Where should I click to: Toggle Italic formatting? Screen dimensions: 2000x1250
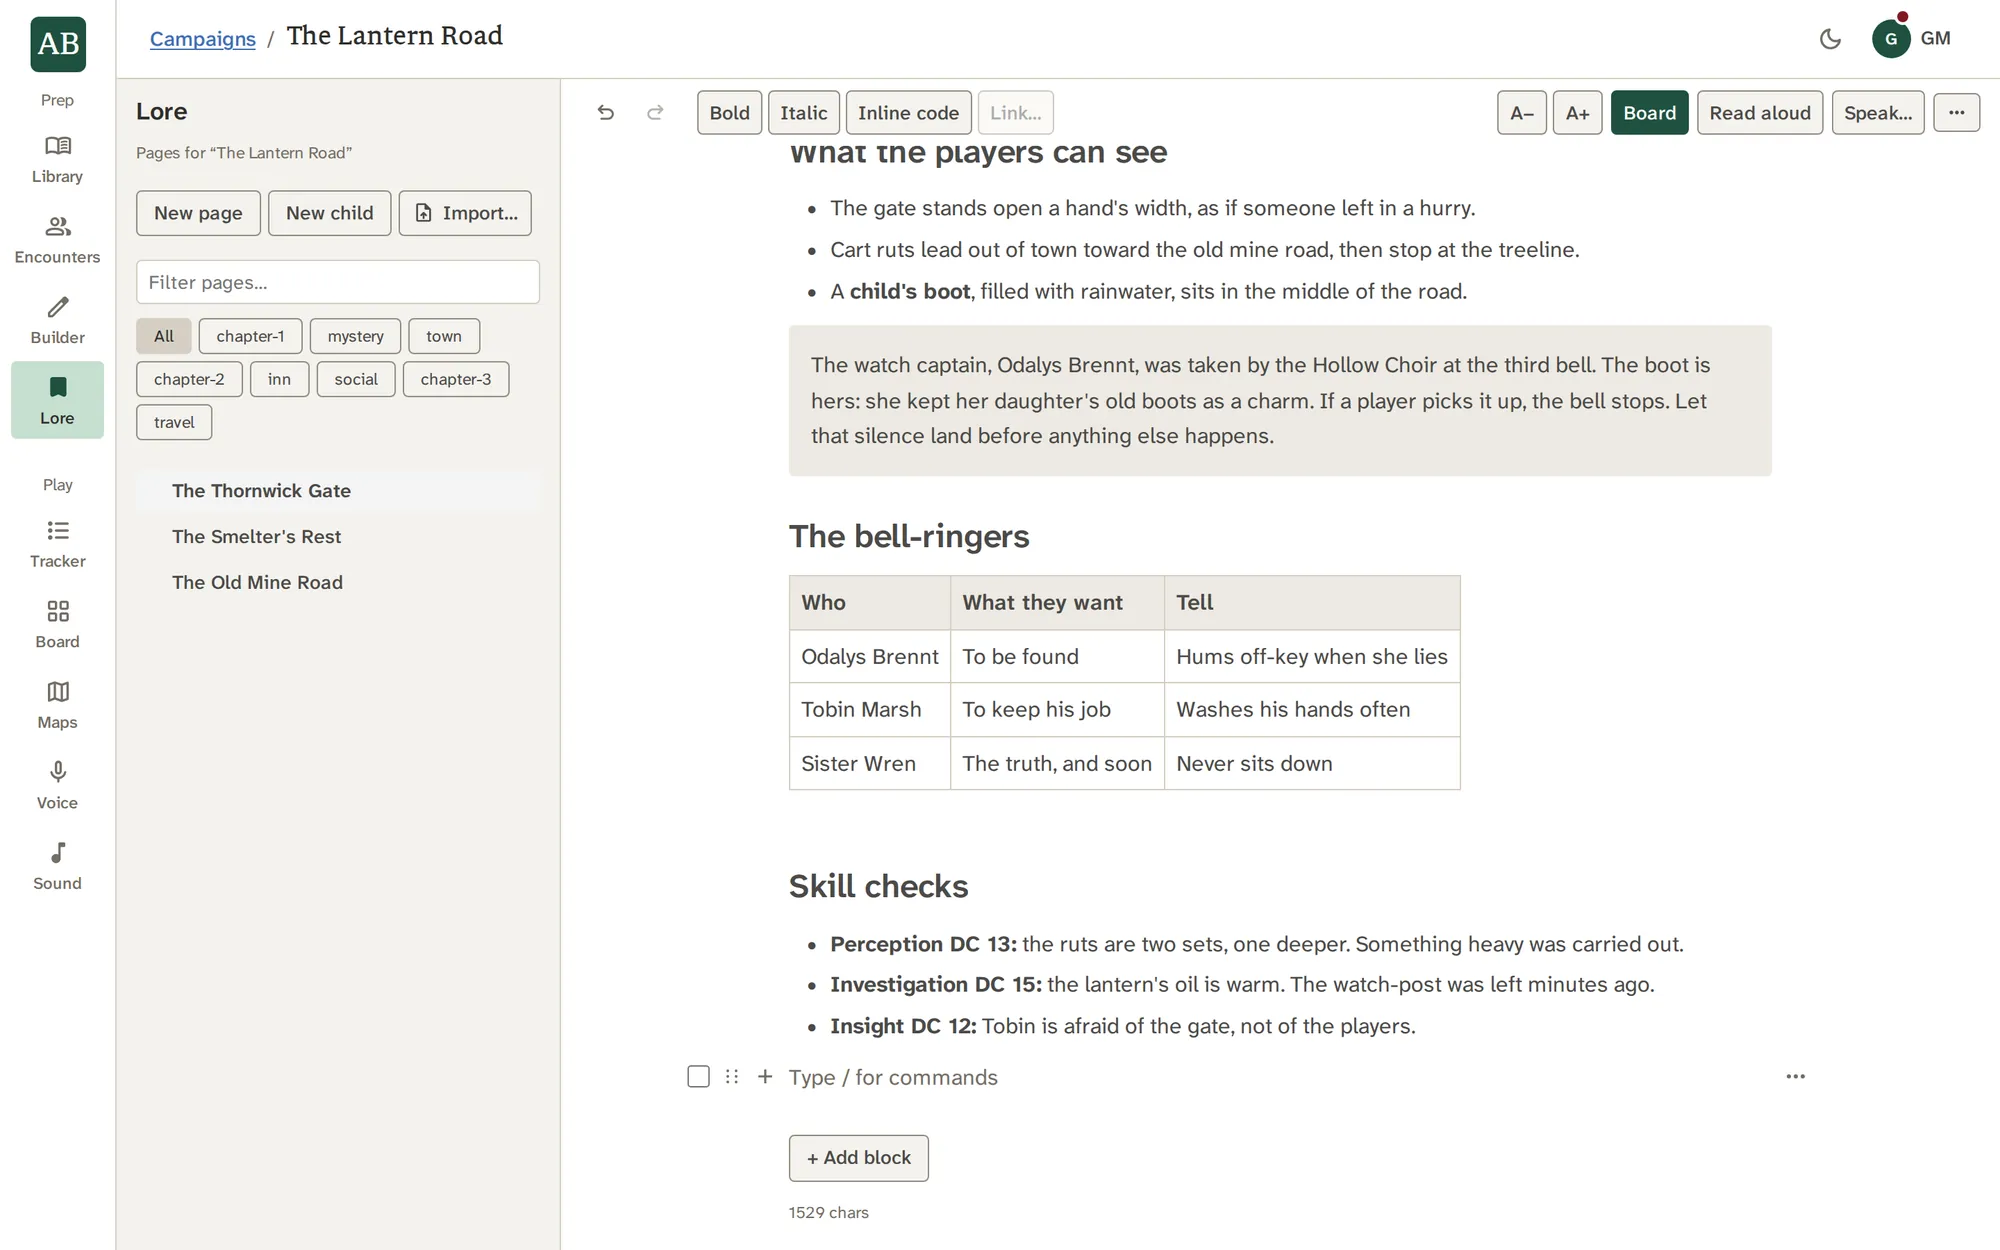click(x=804, y=113)
